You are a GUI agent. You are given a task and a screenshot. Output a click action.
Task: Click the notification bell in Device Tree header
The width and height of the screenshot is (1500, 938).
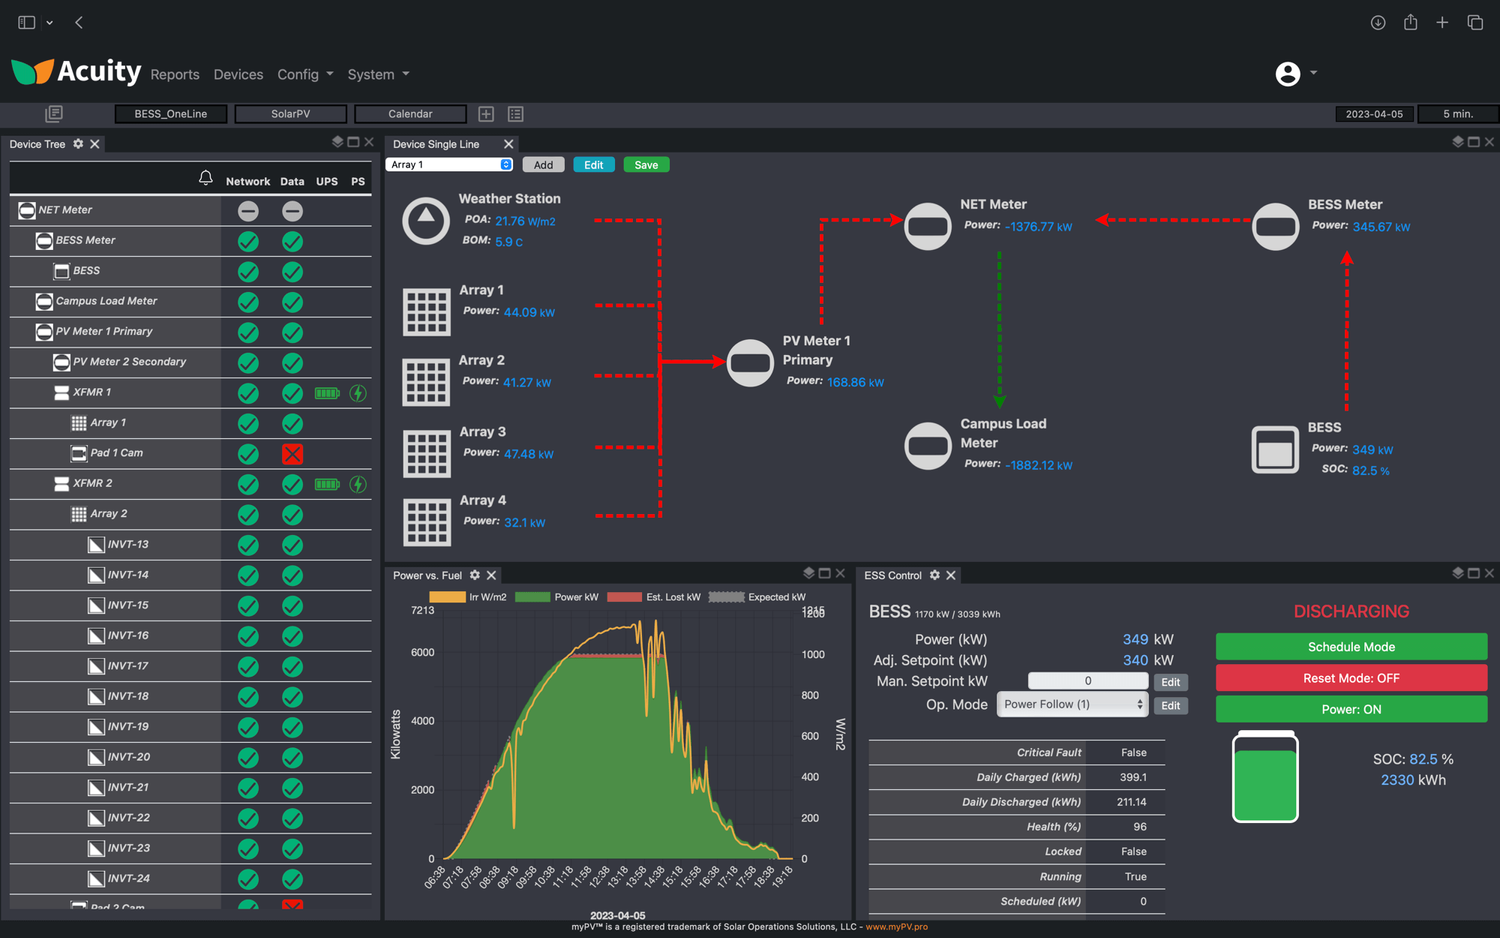pos(205,178)
